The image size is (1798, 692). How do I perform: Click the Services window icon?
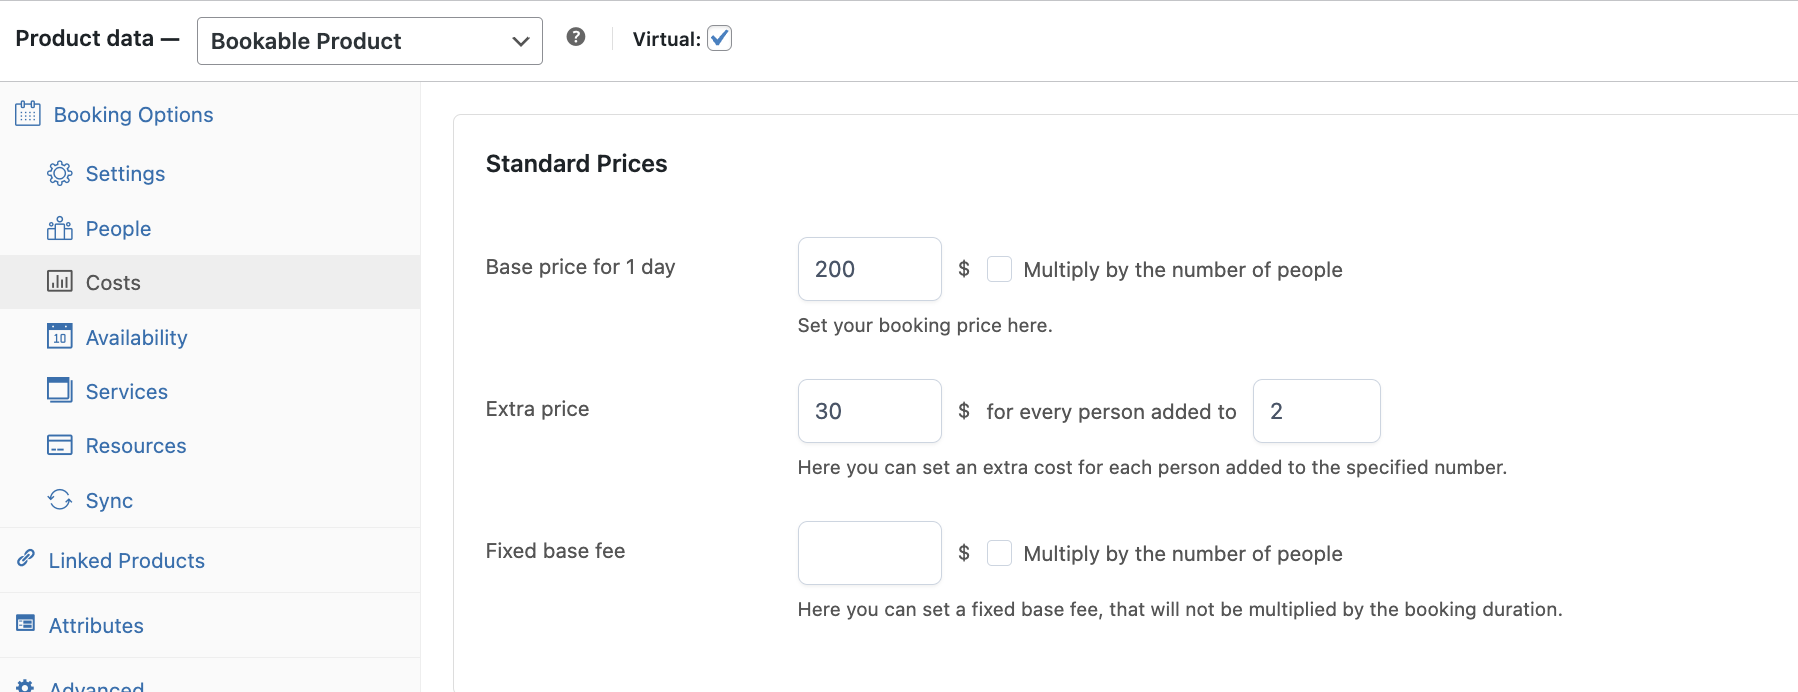(60, 391)
